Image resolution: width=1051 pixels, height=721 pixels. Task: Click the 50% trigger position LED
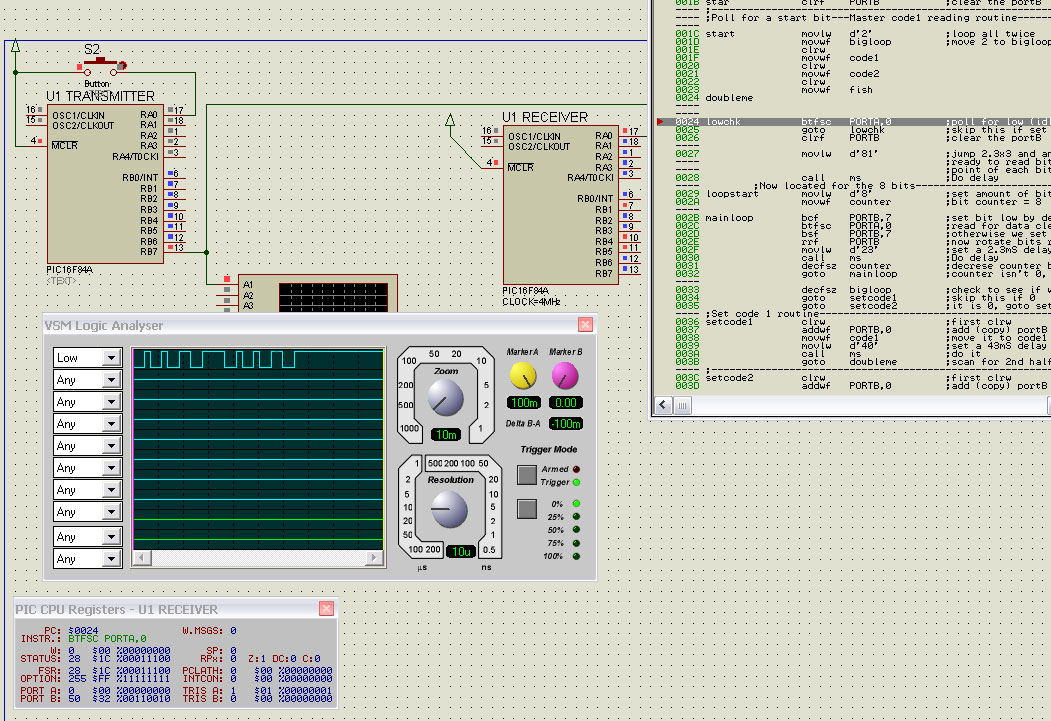click(576, 529)
